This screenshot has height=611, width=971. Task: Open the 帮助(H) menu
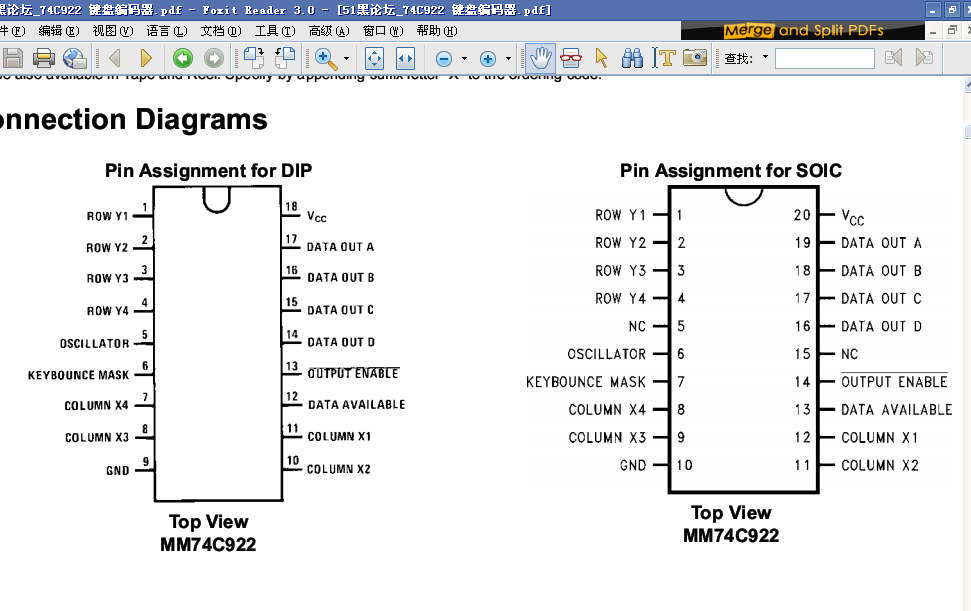click(x=437, y=31)
